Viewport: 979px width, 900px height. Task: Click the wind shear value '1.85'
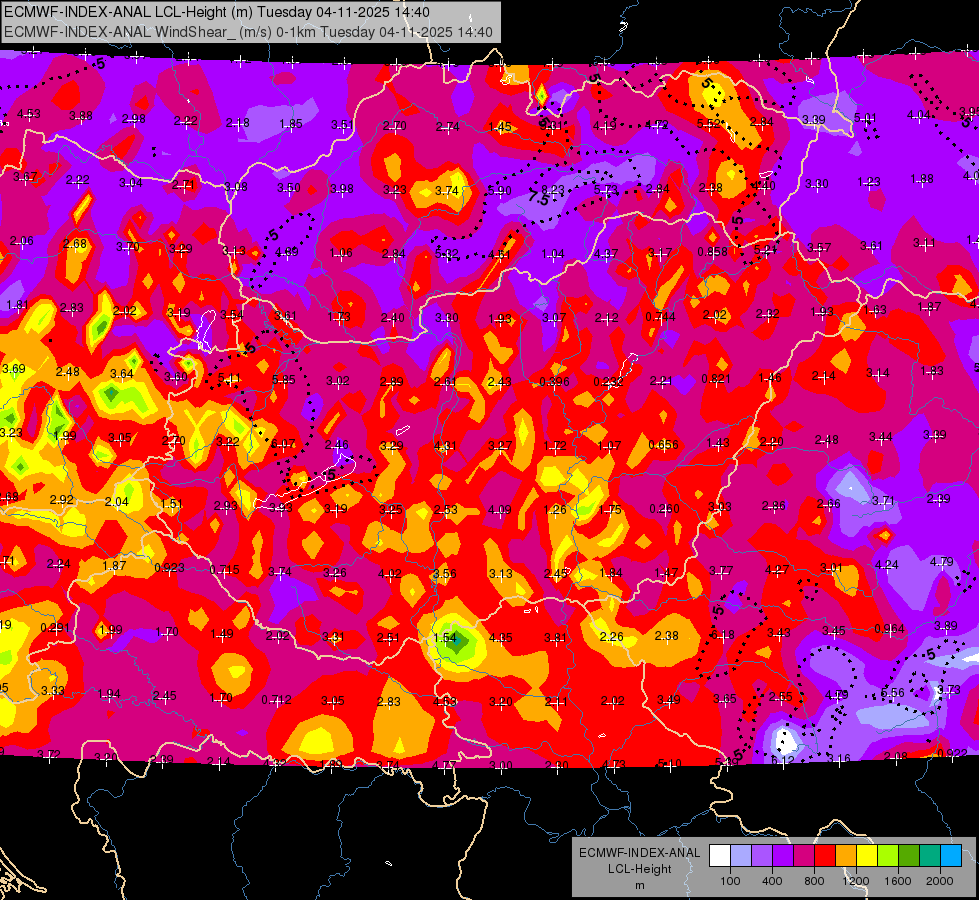[291, 124]
